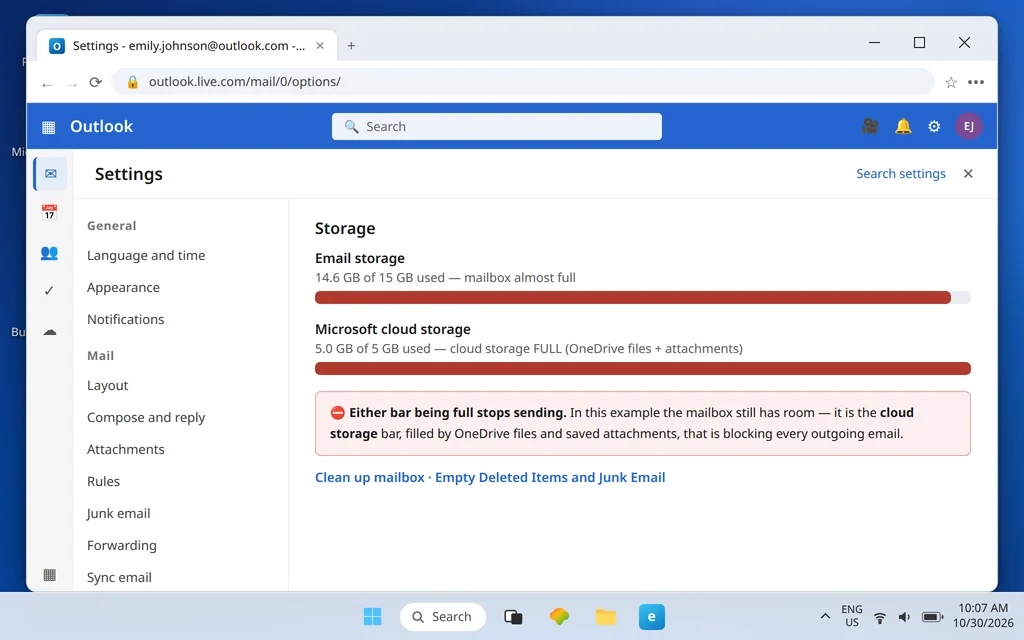The image size is (1024, 640).
Task: Open the EJ account avatar
Action: (968, 126)
